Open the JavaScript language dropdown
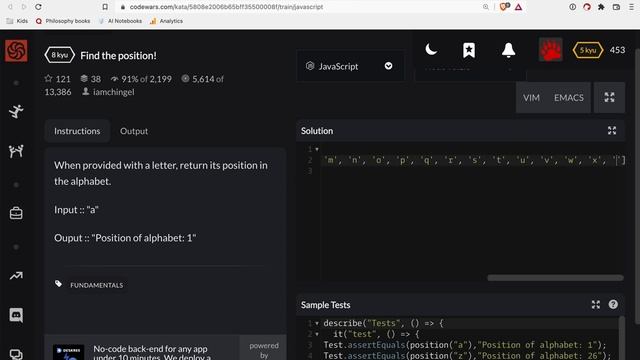Viewport: 640px width, 360px height. (x=350, y=66)
